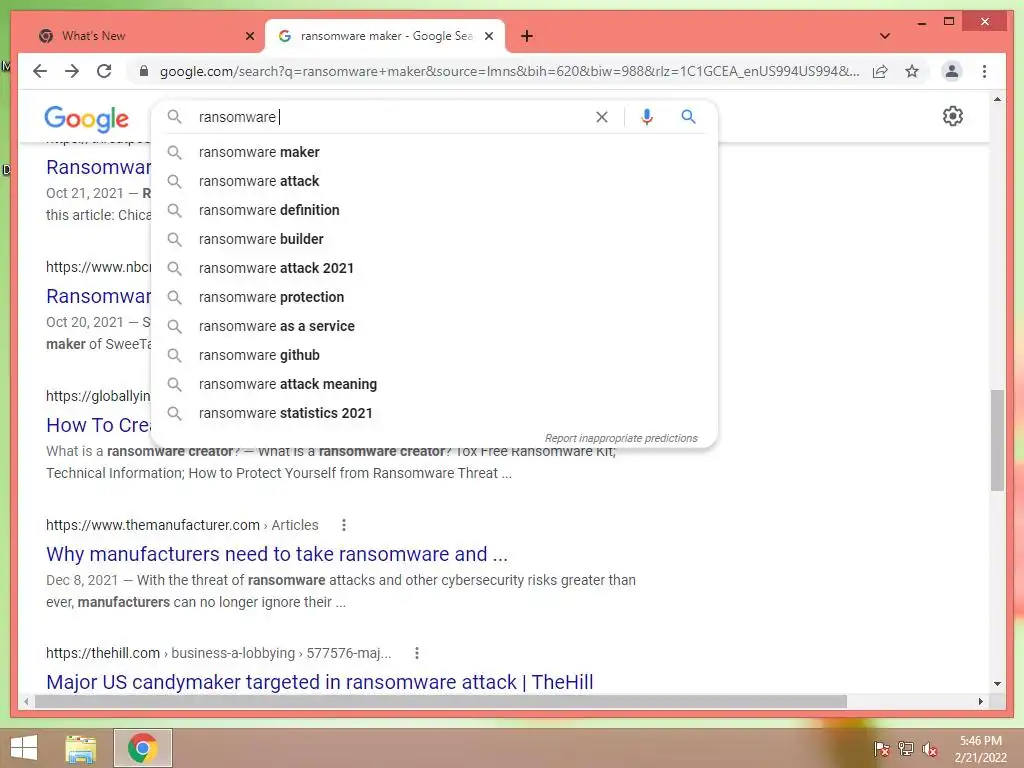Open the Chrome profile avatar
The image size is (1024, 768).
(952, 71)
